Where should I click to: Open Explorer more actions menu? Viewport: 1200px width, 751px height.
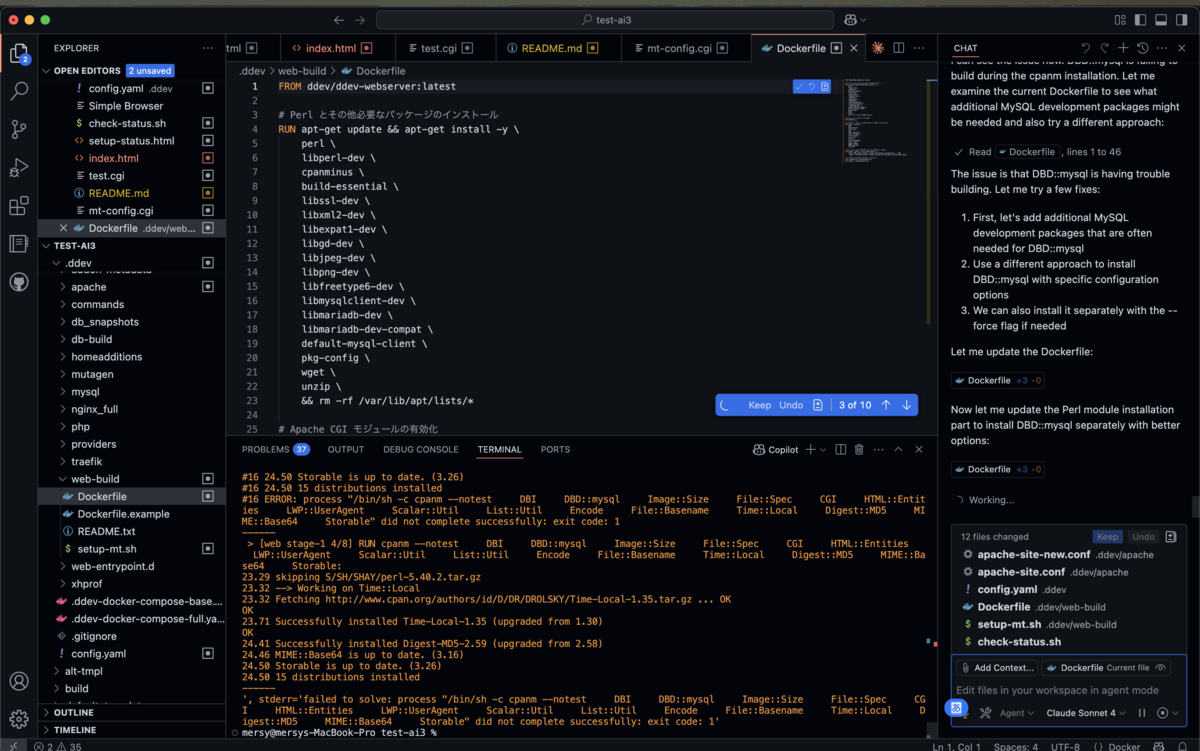click(x=208, y=48)
